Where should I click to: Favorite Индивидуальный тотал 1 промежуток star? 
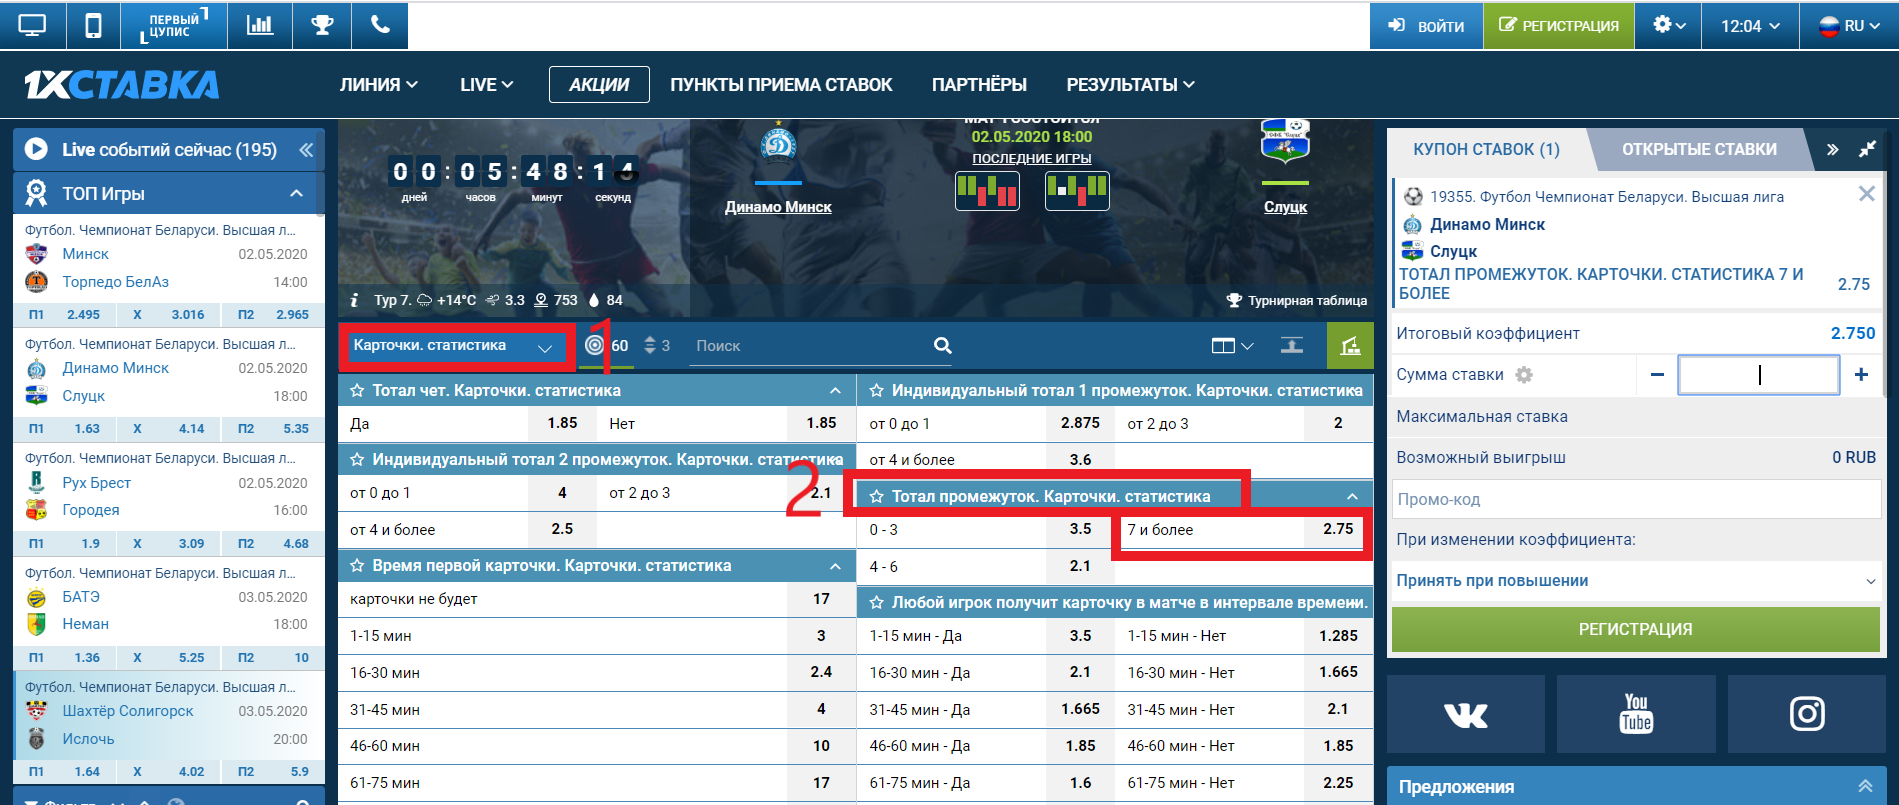(x=876, y=390)
